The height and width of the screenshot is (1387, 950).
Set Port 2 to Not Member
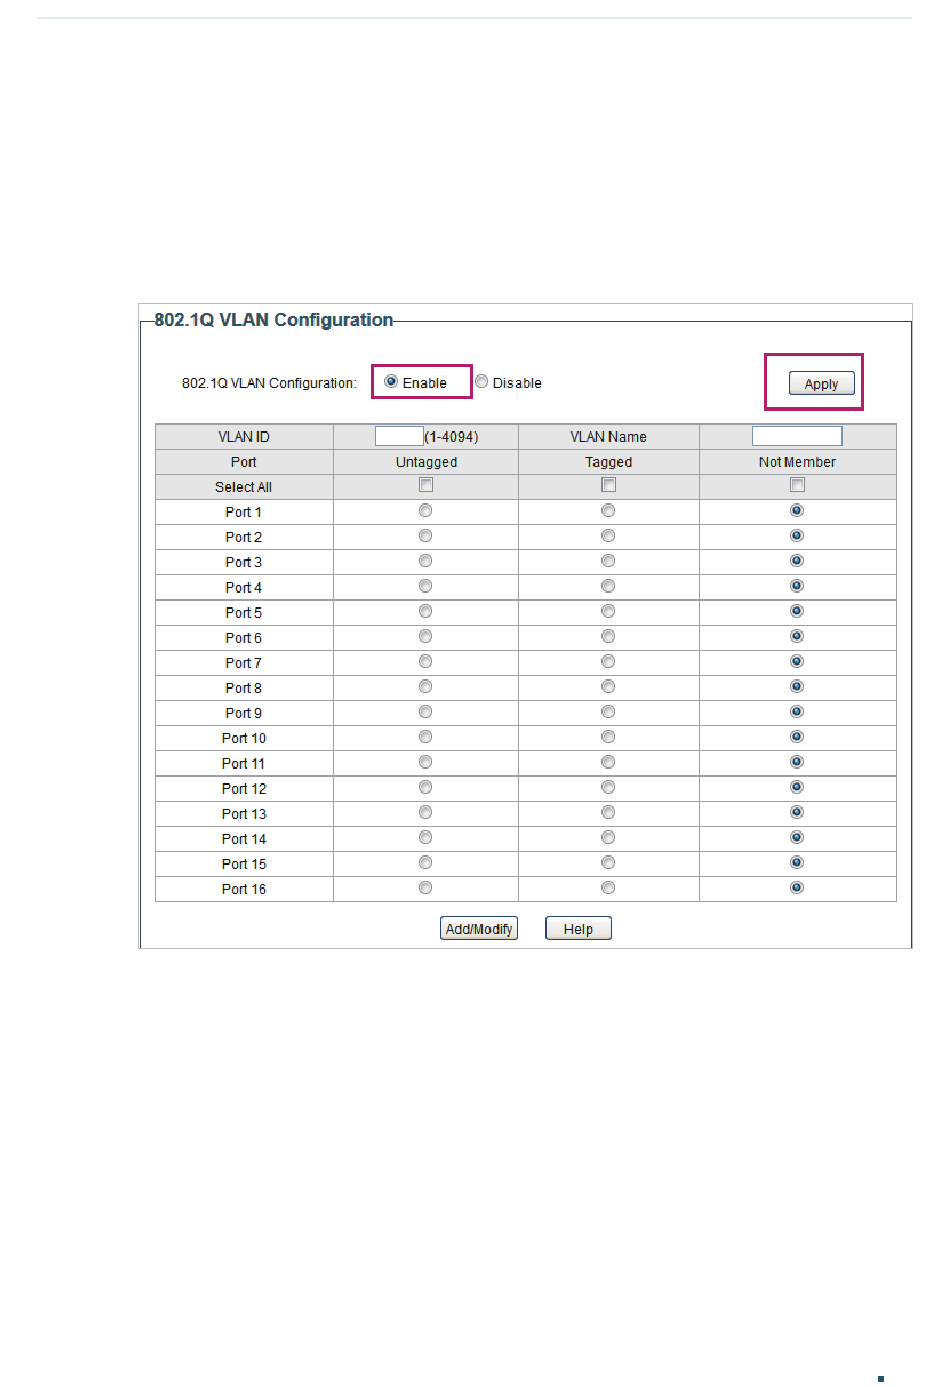tap(797, 535)
